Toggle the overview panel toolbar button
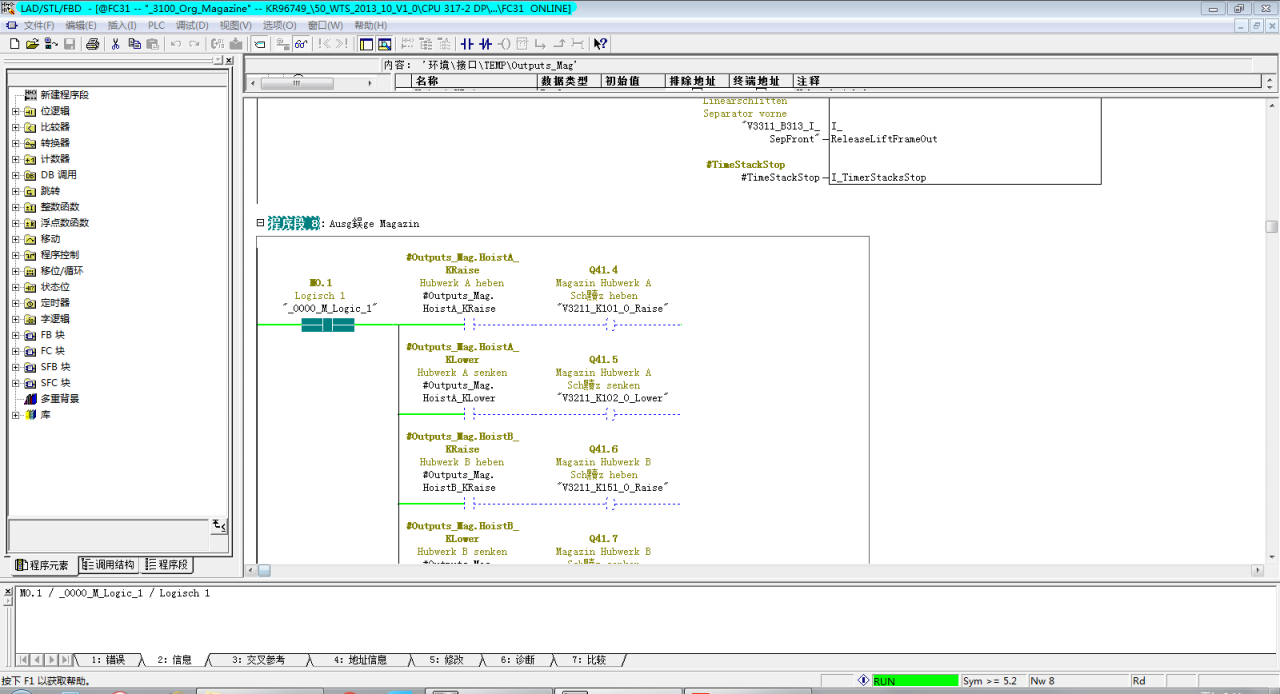 [366, 44]
